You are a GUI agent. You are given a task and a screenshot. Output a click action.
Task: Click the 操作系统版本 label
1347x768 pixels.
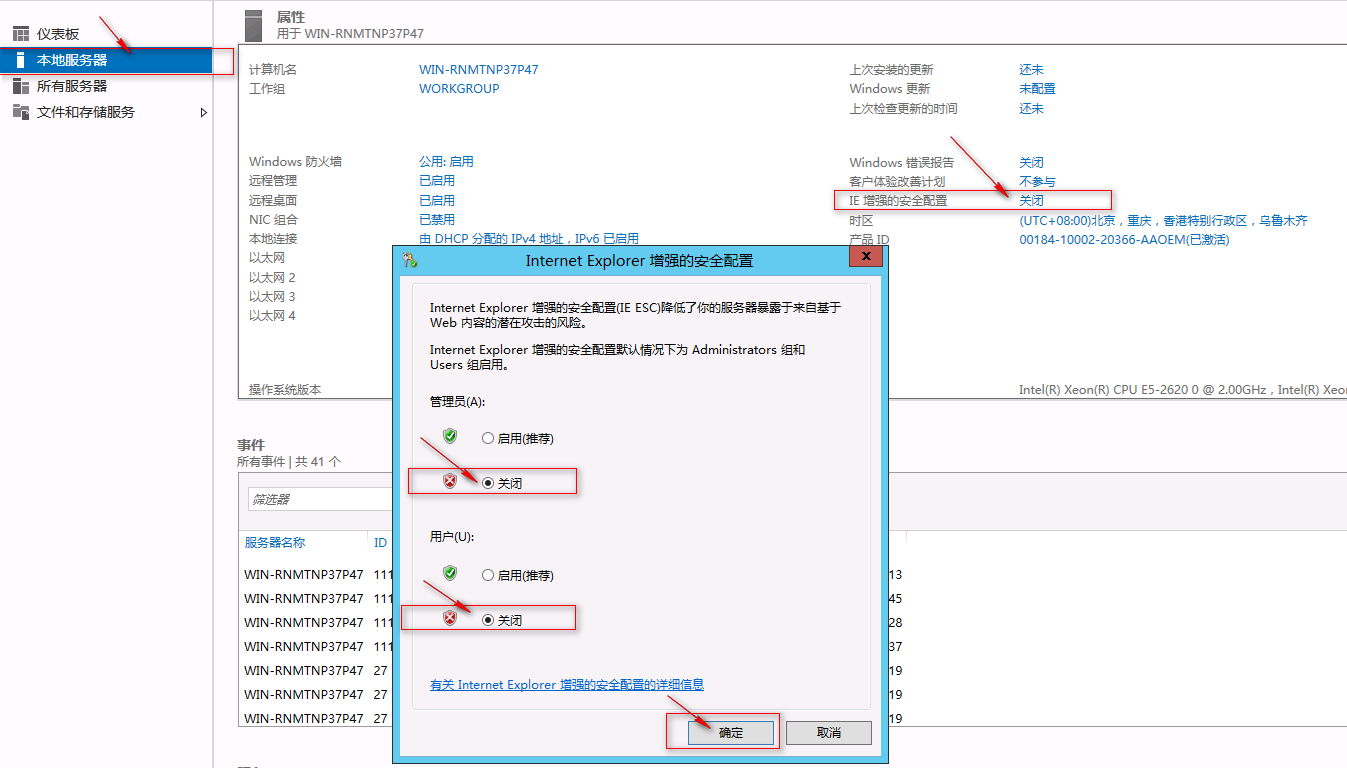[x=285, y=389]
